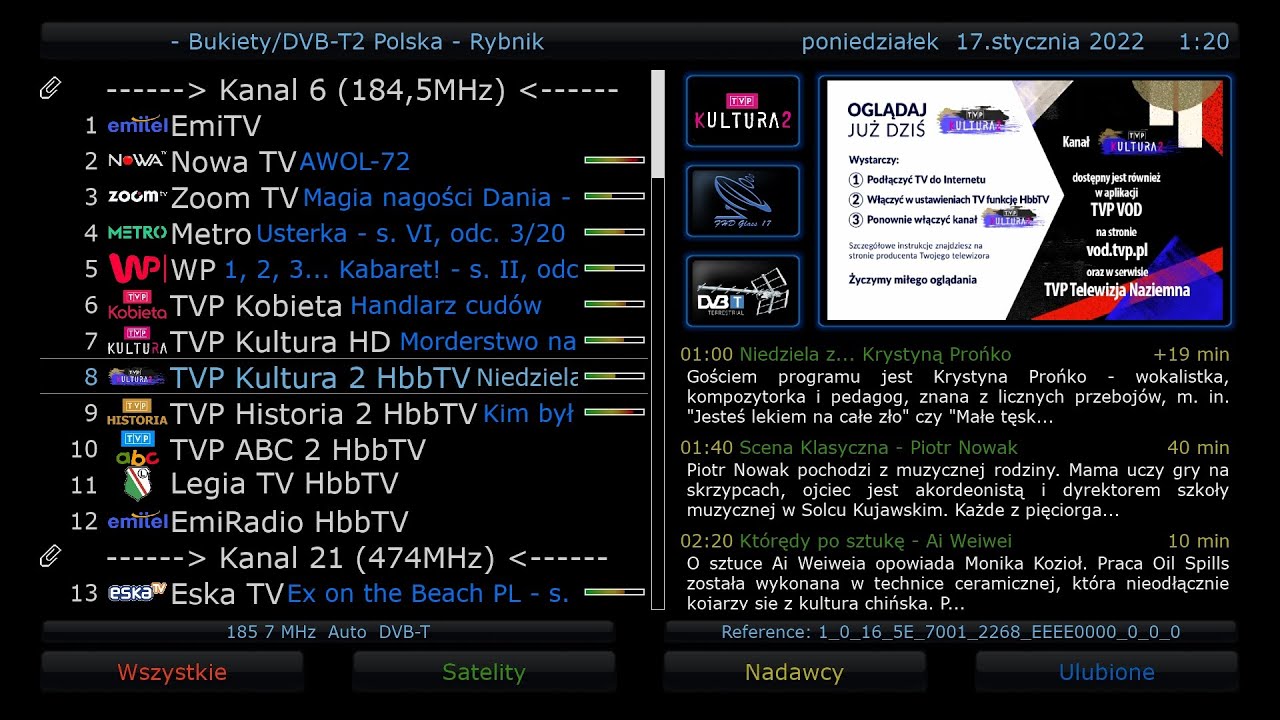Click the paperclip marker beside Kanal 6
Viewport: 1280px width, 720px height.
point(50,89)
